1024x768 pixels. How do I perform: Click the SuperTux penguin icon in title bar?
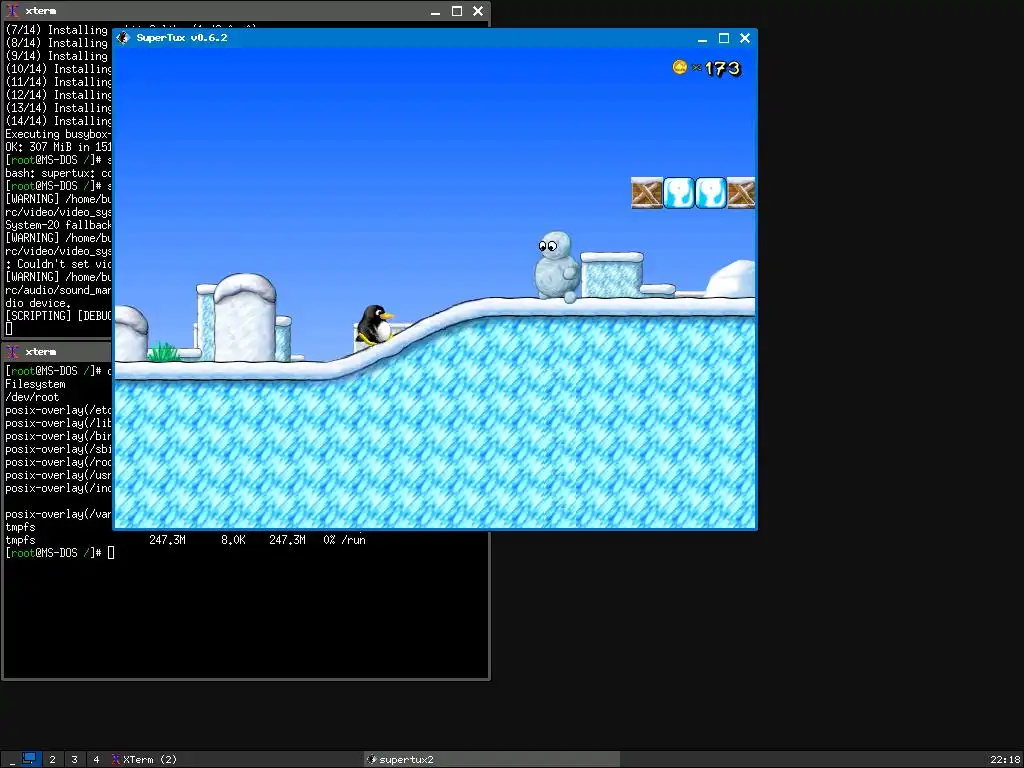point(123,38)
